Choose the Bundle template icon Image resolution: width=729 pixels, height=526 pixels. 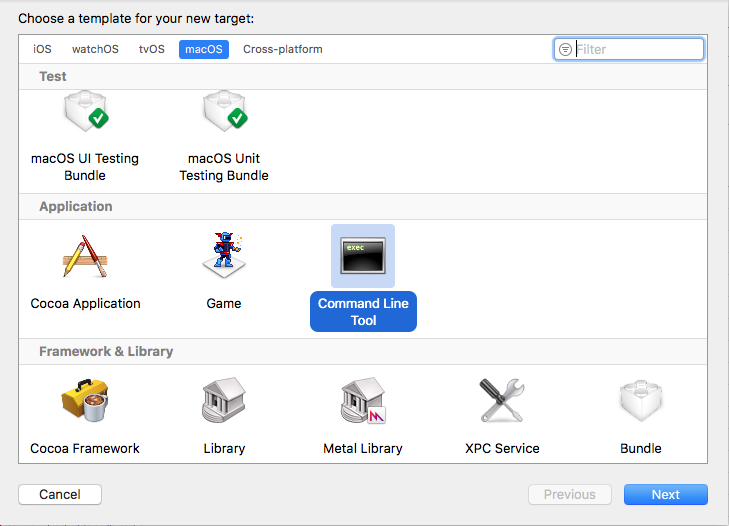pos(641,401)
